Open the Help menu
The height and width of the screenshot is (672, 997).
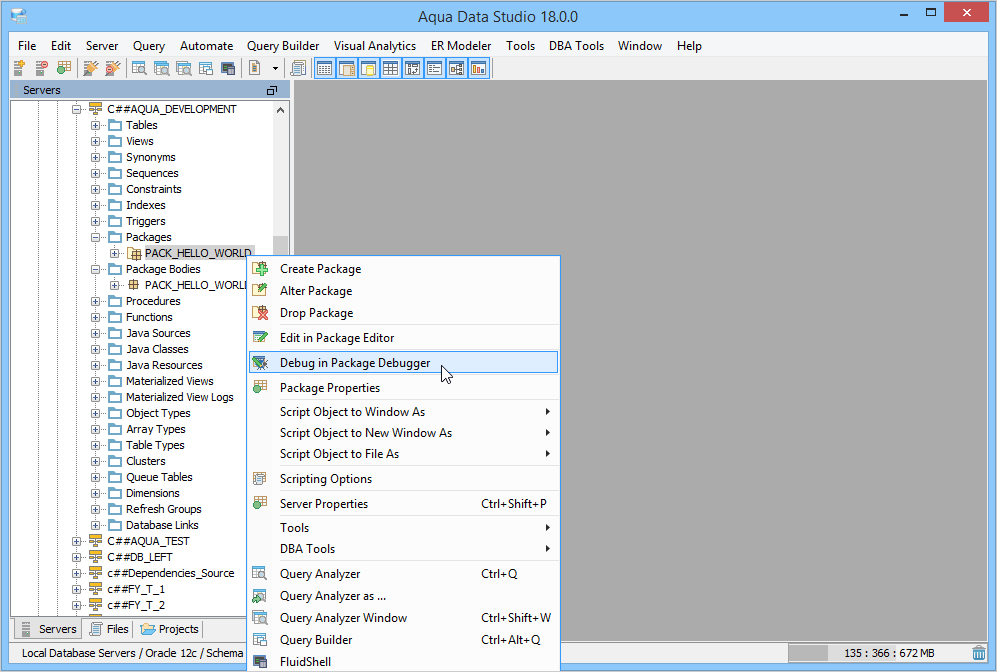click(689, 46)
